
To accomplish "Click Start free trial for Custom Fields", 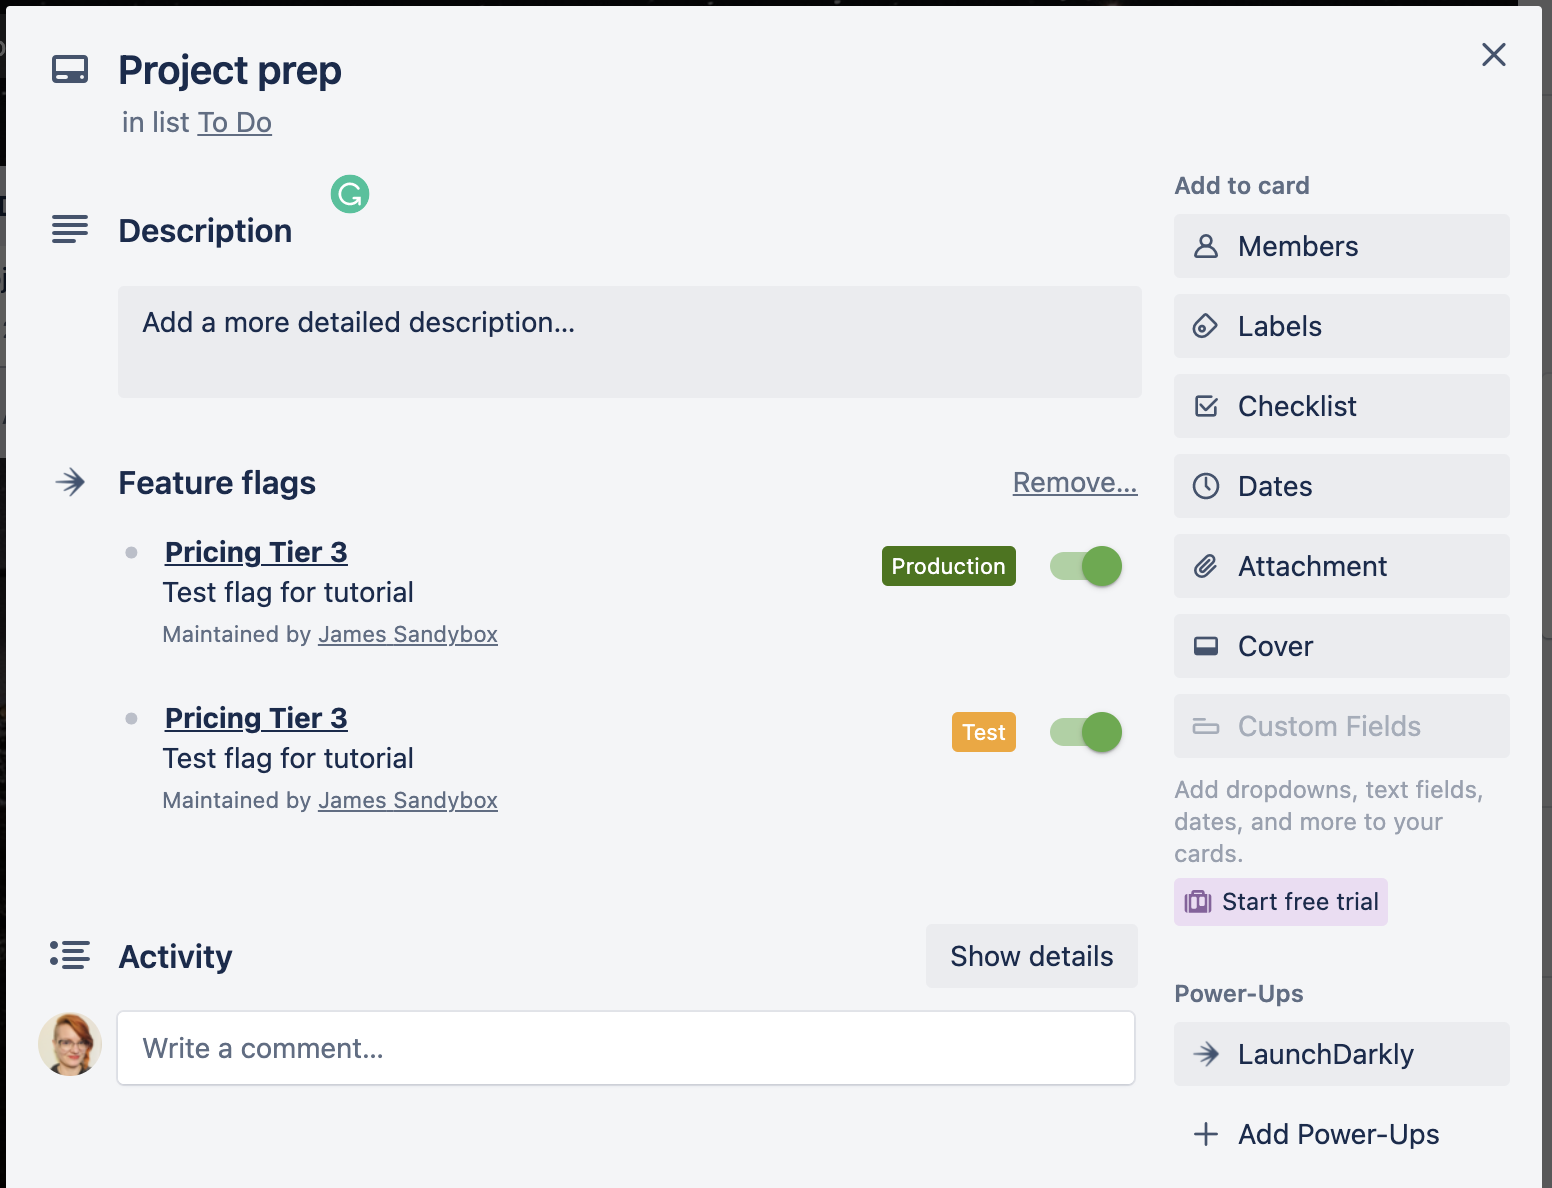I will 1280,901.
